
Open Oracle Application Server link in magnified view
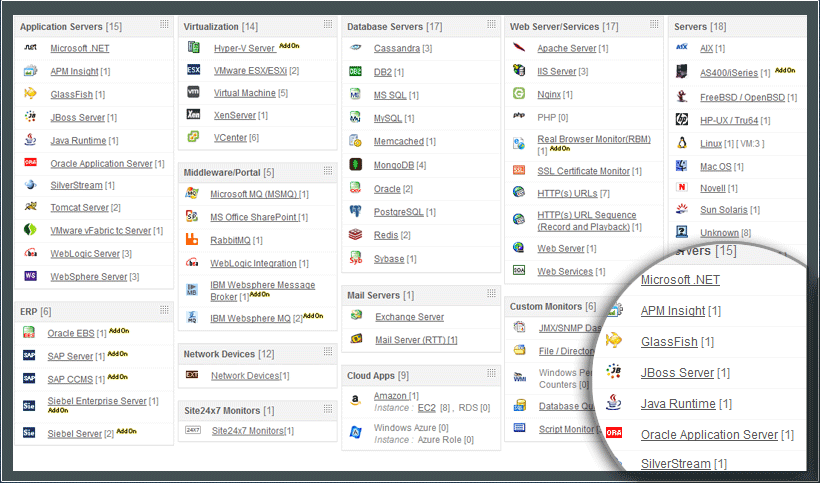coord(710,434)
